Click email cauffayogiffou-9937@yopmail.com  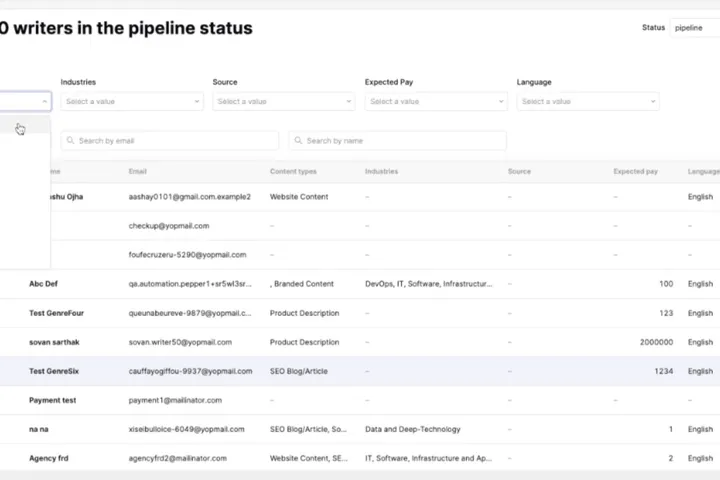(x=190, y=371)
